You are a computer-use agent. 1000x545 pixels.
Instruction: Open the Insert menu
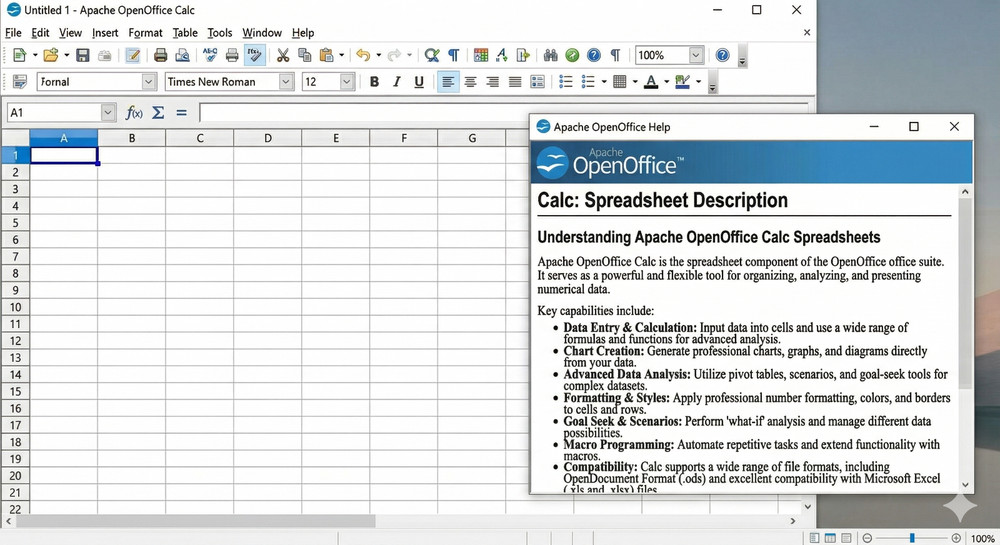[x=105, y=33]
